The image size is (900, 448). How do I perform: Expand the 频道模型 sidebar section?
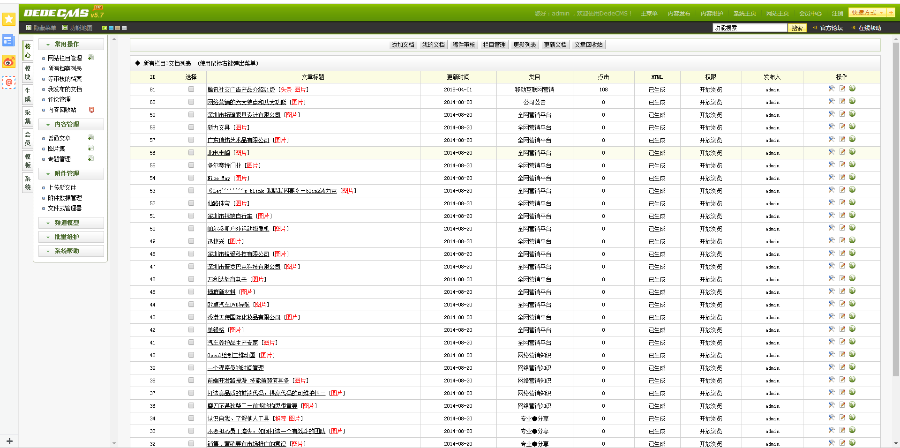point(73,222)
